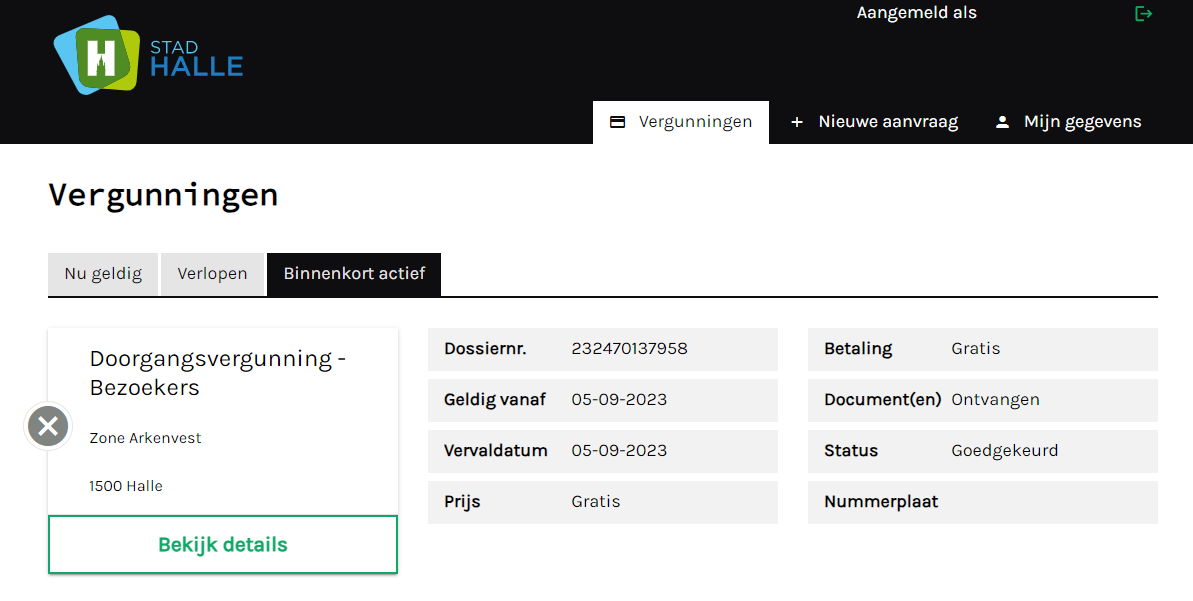Open the Vergunningen menu item
Viewport: 1193px width, 601px height.
(697, 121)
